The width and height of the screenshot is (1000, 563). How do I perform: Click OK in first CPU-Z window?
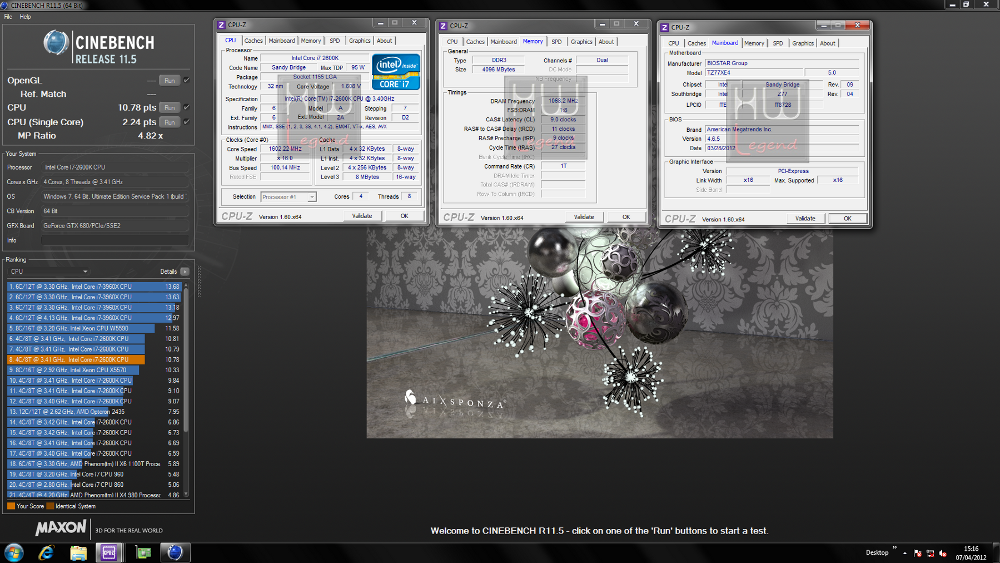pos(404,216)
